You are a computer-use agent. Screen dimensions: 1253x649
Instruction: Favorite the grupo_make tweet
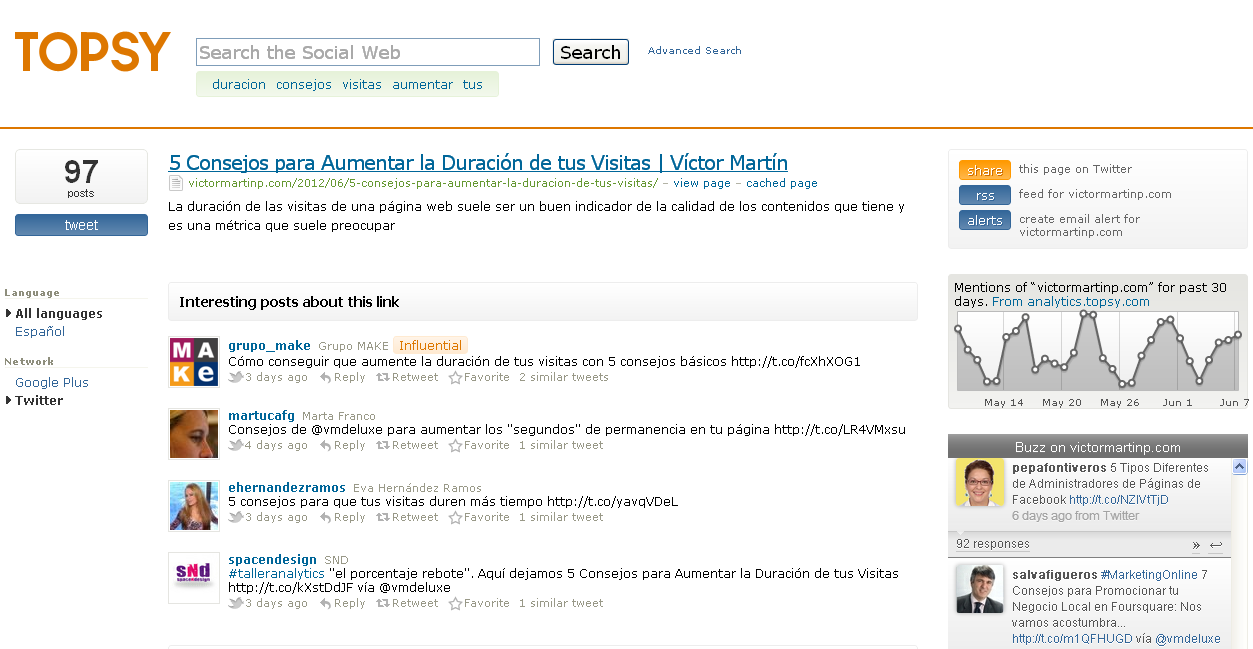[x=479, y=378]
